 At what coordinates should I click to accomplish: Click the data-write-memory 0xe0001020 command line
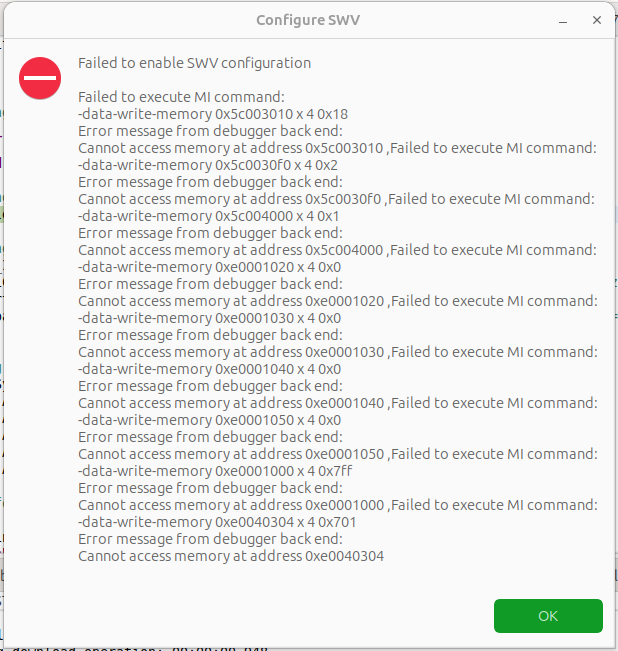click(209, 267)
